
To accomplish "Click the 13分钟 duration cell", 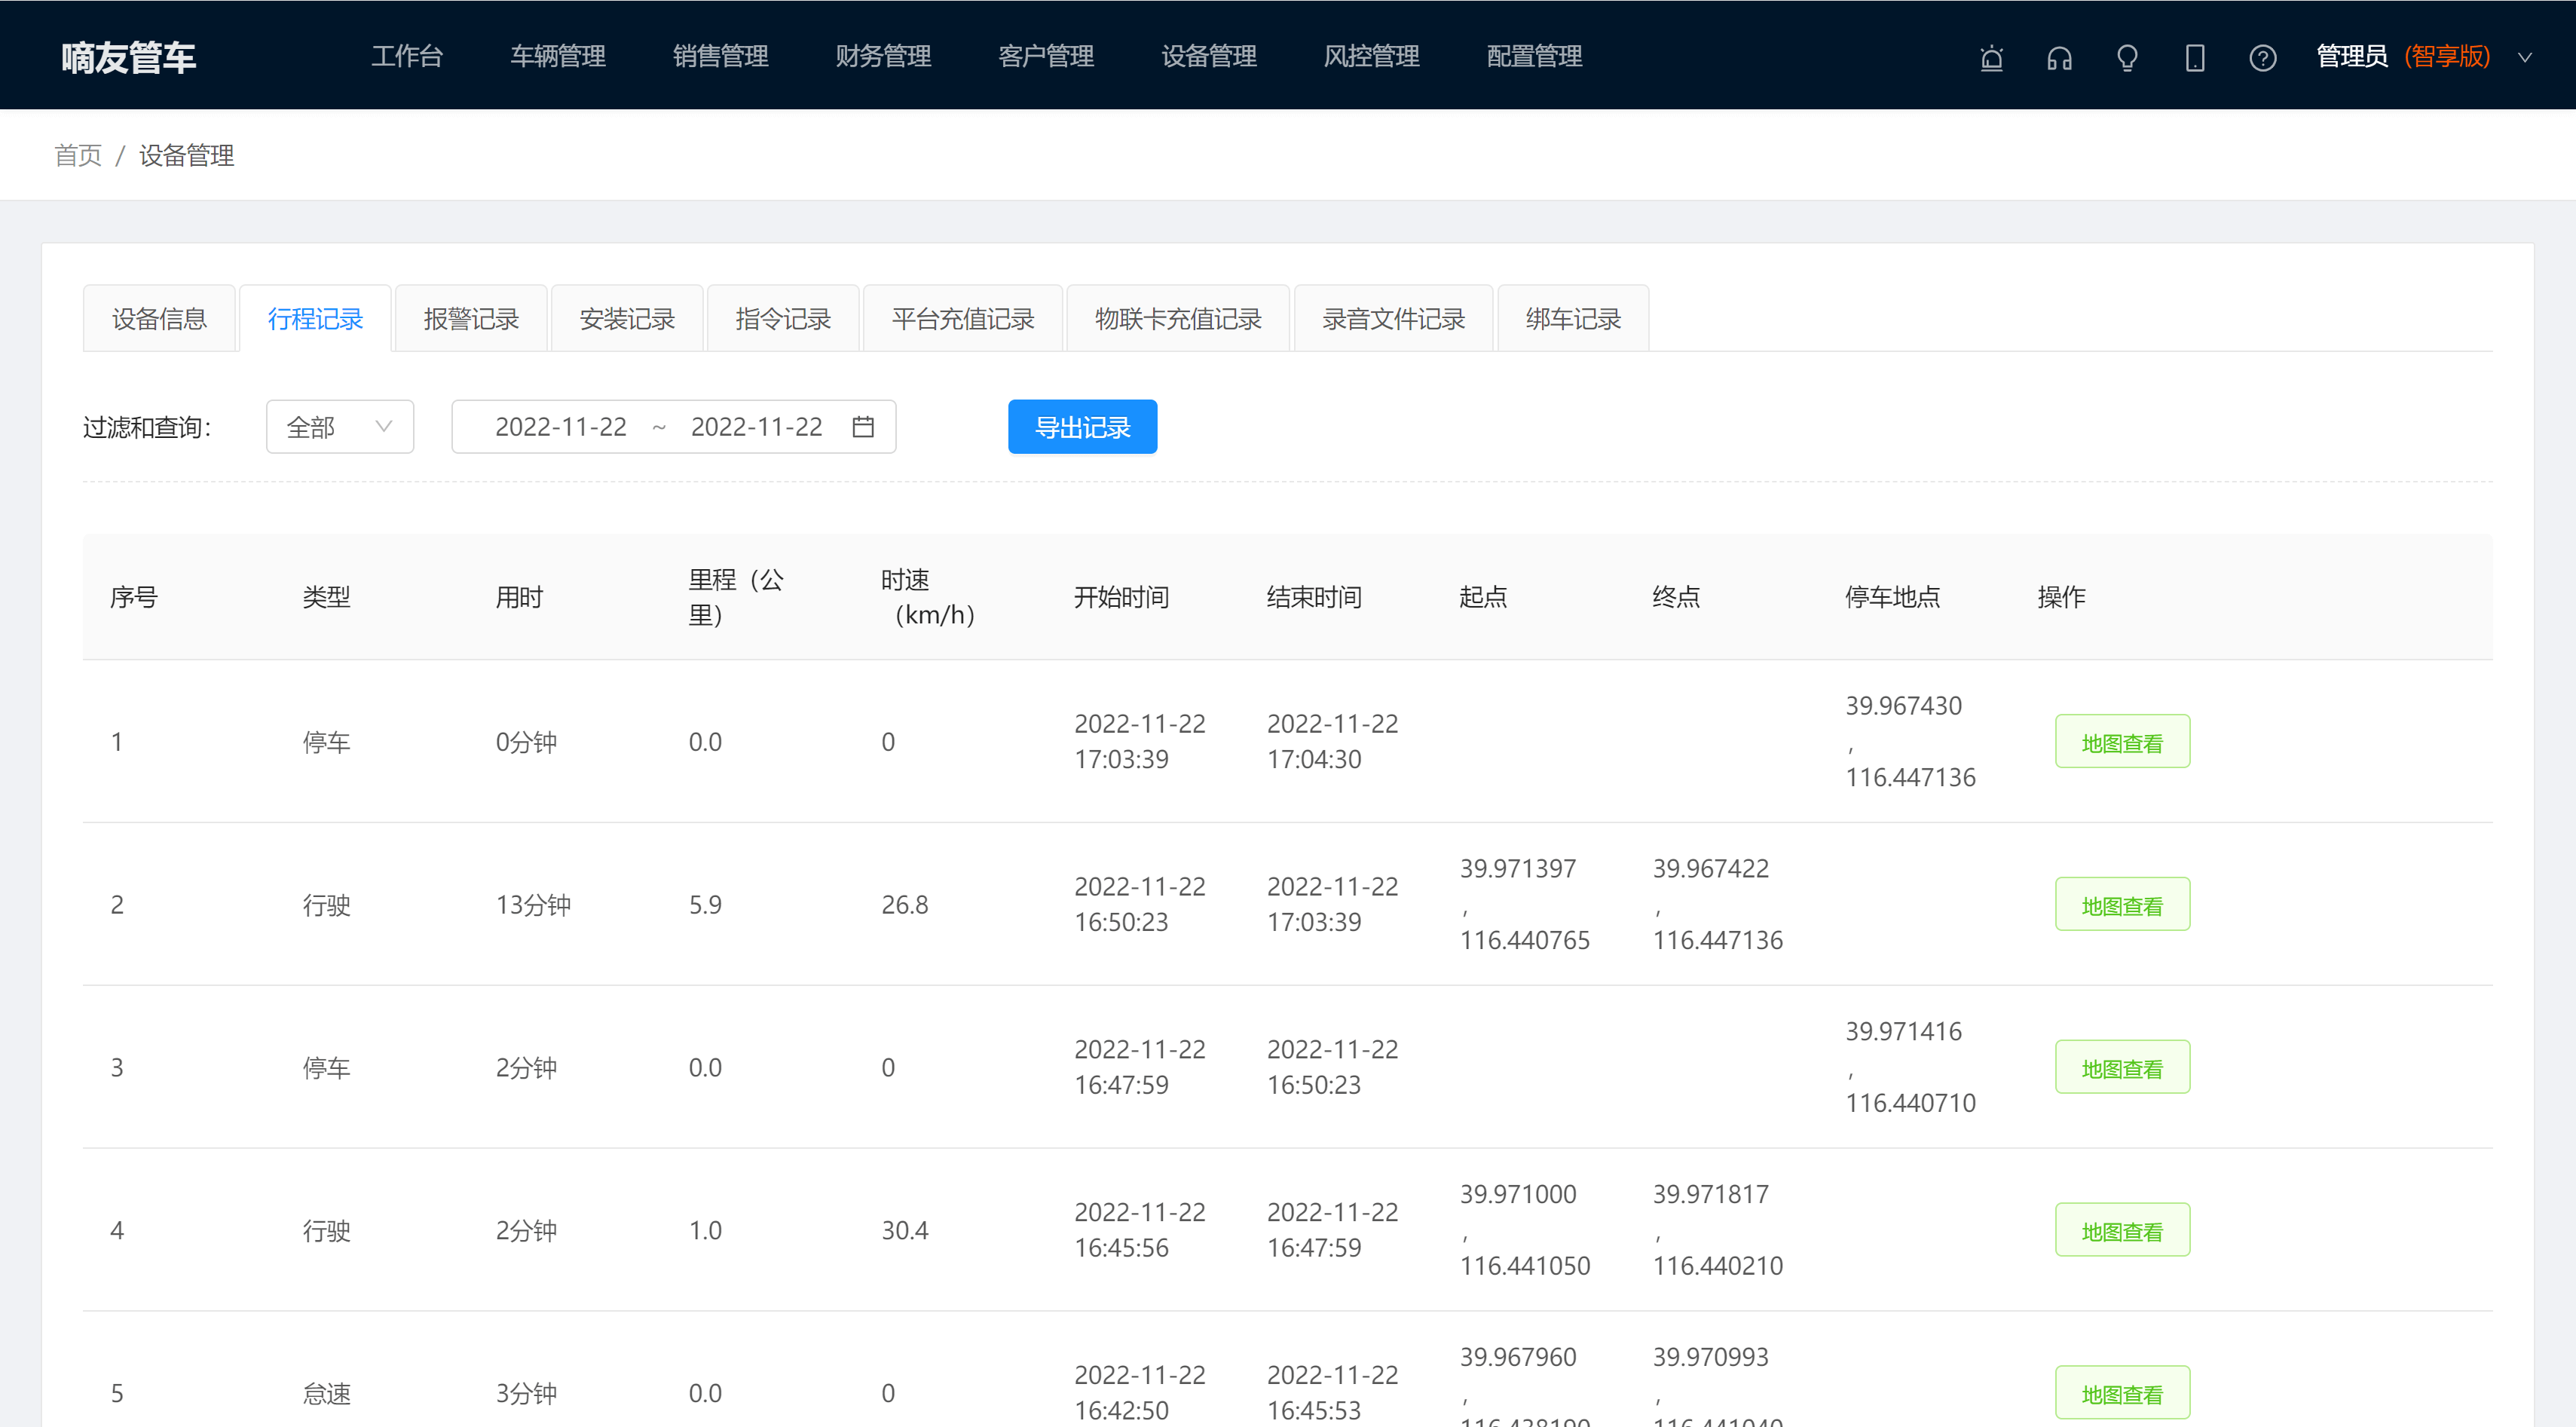I will [x=534, y=905].
